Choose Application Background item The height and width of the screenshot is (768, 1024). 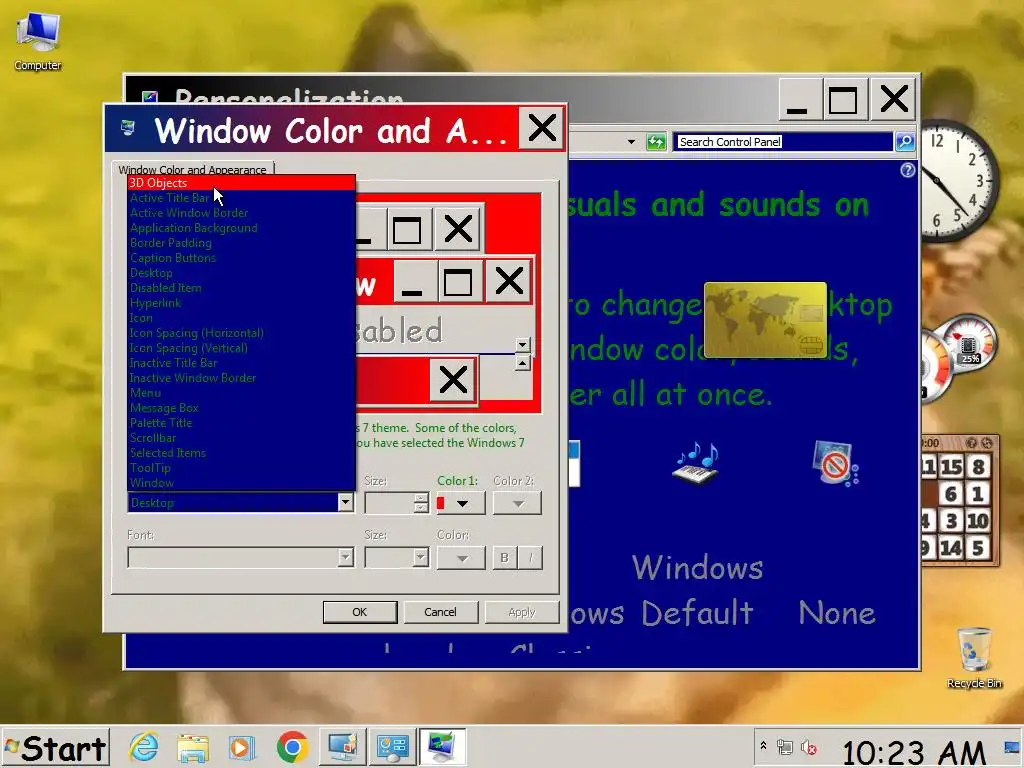[x=242, y=228]
